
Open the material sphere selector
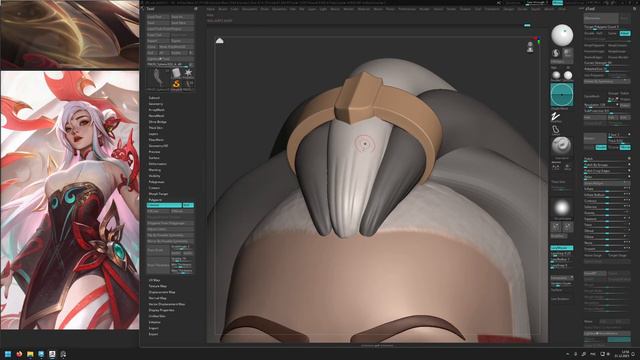point(562,35)
